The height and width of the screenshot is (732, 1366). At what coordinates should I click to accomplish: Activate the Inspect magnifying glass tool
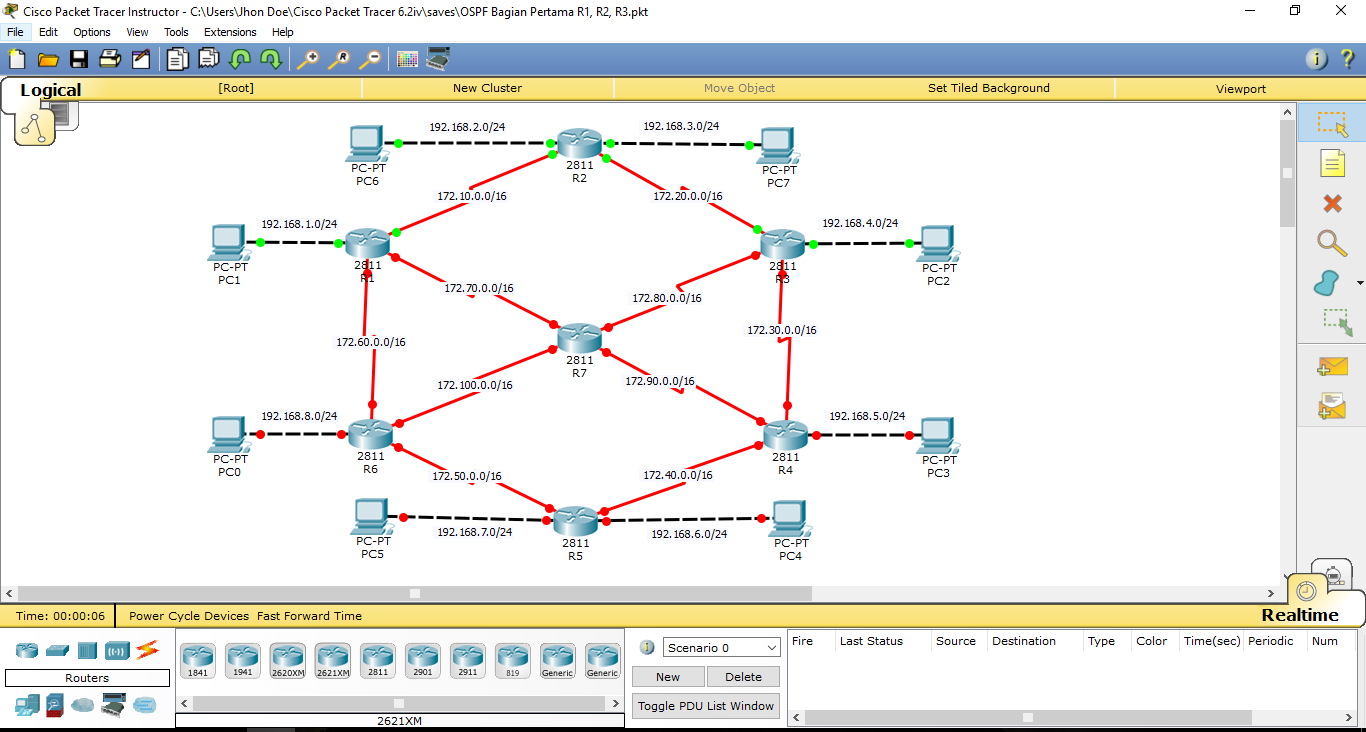1330,243
